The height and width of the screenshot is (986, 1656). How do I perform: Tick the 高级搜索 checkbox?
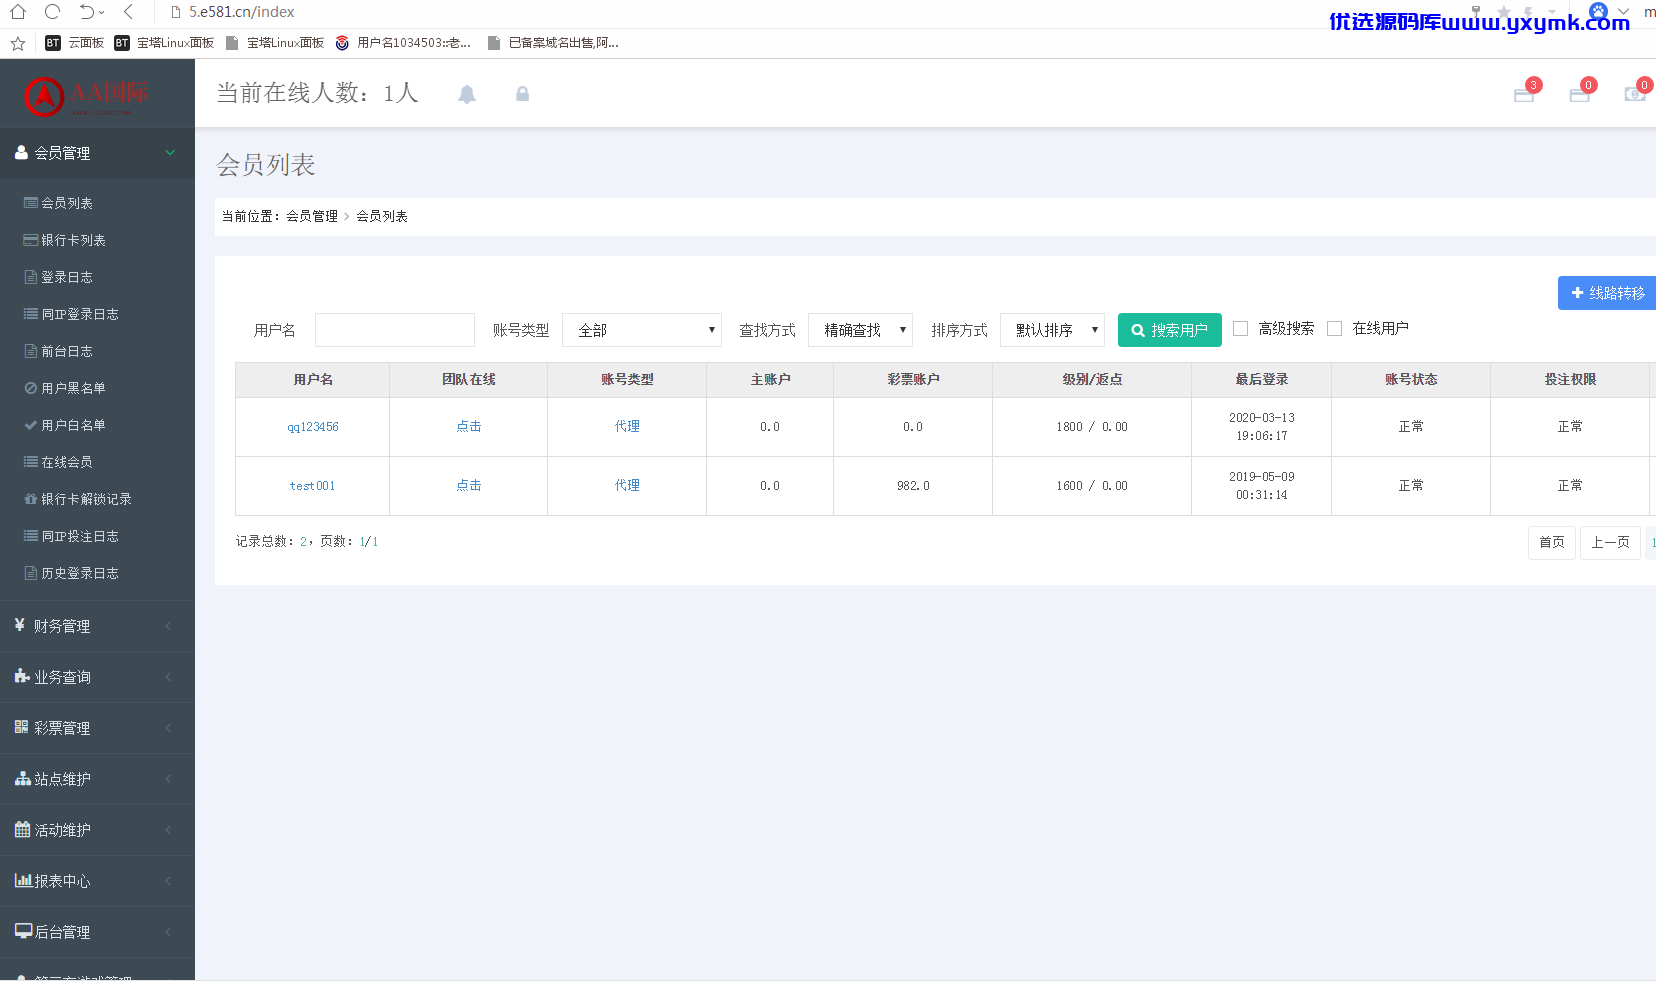[x=1241, y=328]
